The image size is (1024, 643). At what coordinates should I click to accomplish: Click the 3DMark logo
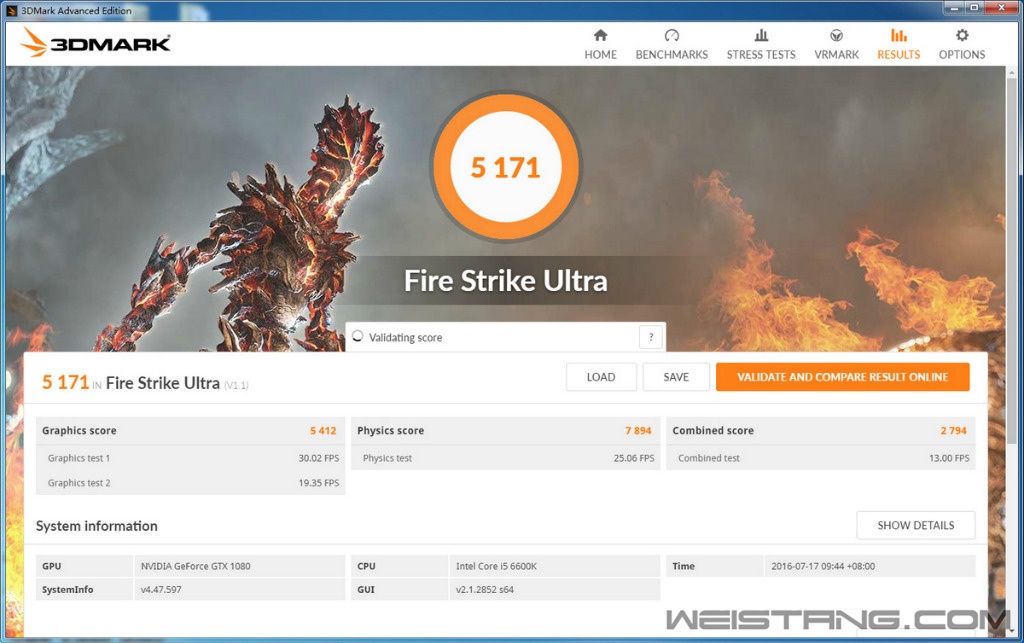(95, 43)
